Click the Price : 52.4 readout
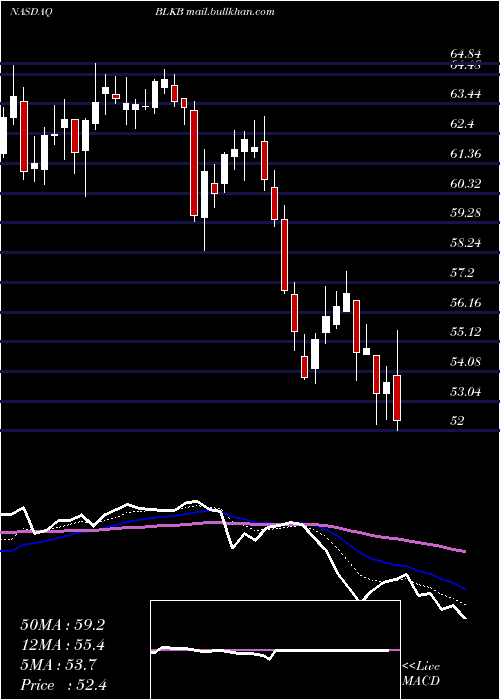This screenshot has height=700, width=500. (63, 685)
